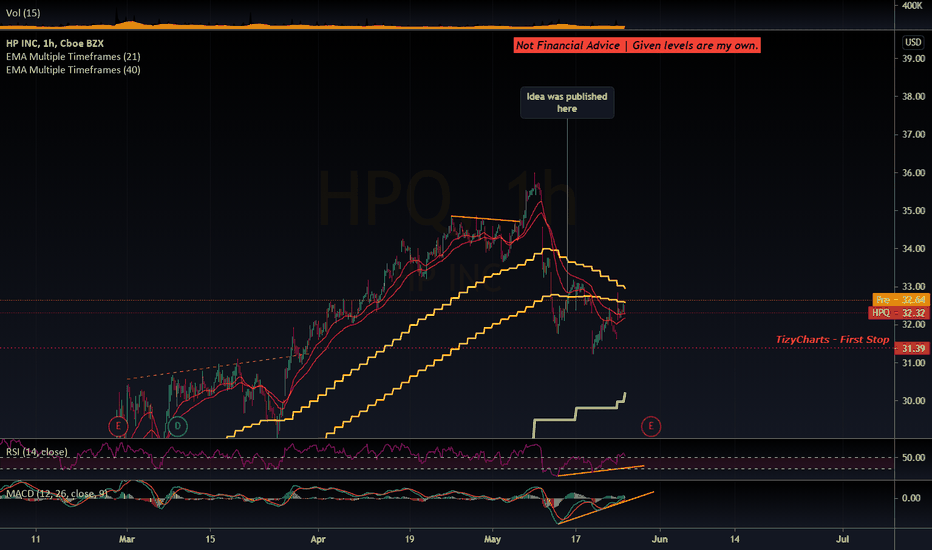Click the 'Apr' date axis label
Screen dimensions: 932x550
(x=318, y=539)
